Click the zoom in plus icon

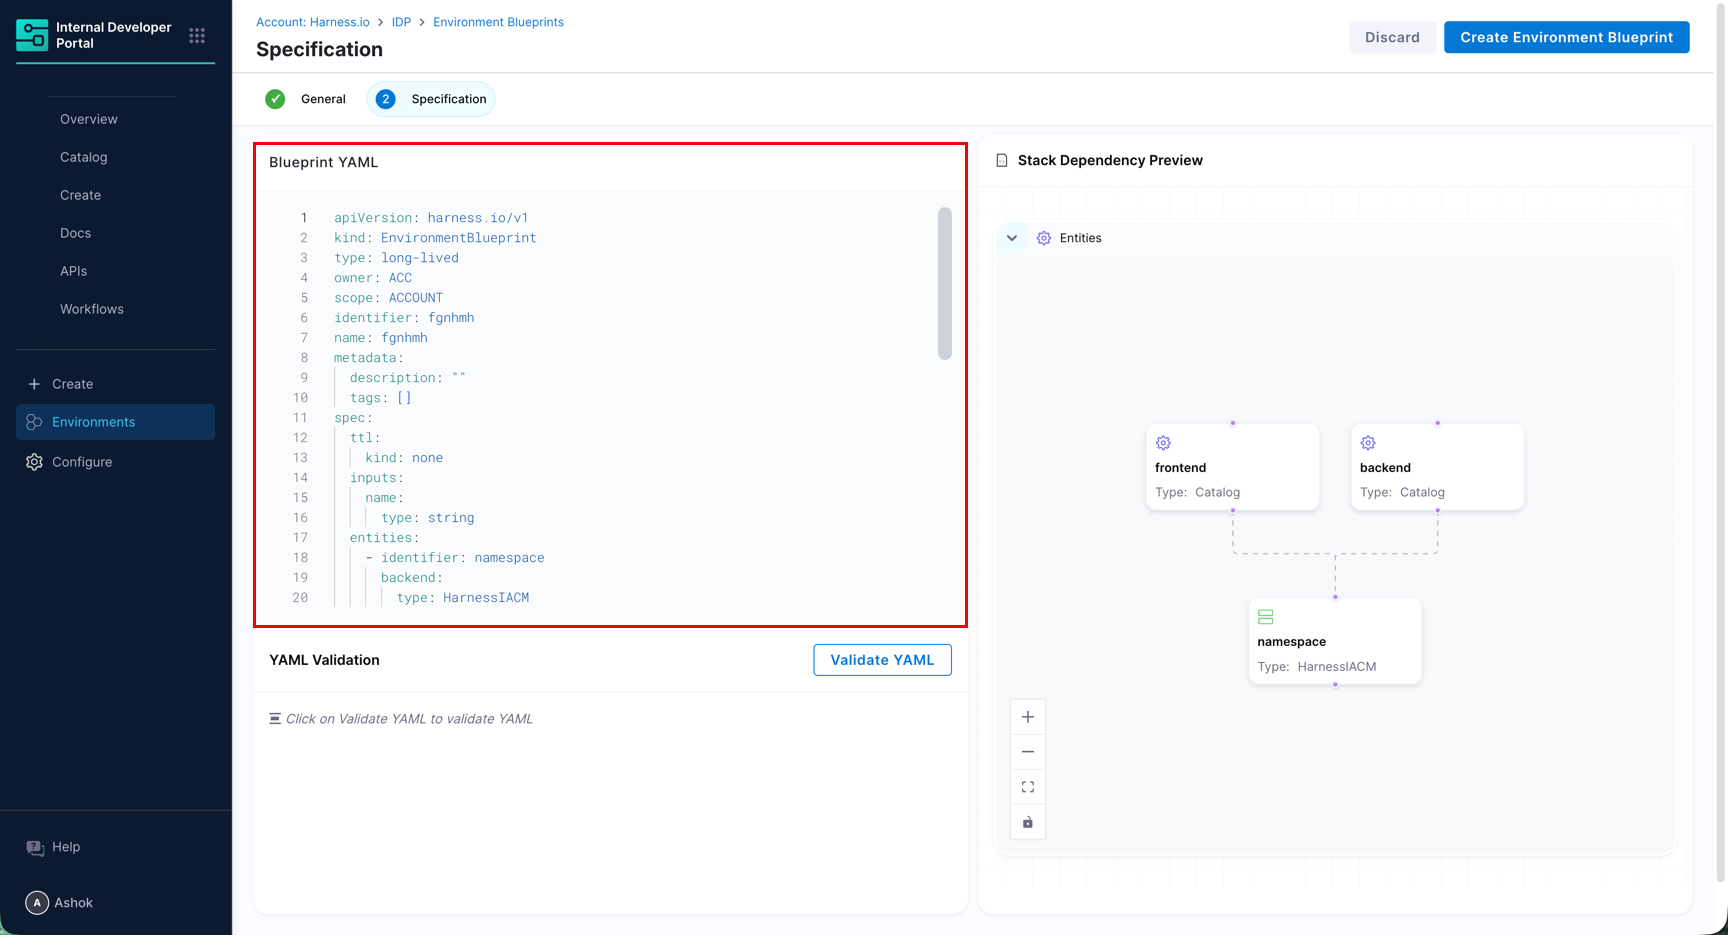1027,717
